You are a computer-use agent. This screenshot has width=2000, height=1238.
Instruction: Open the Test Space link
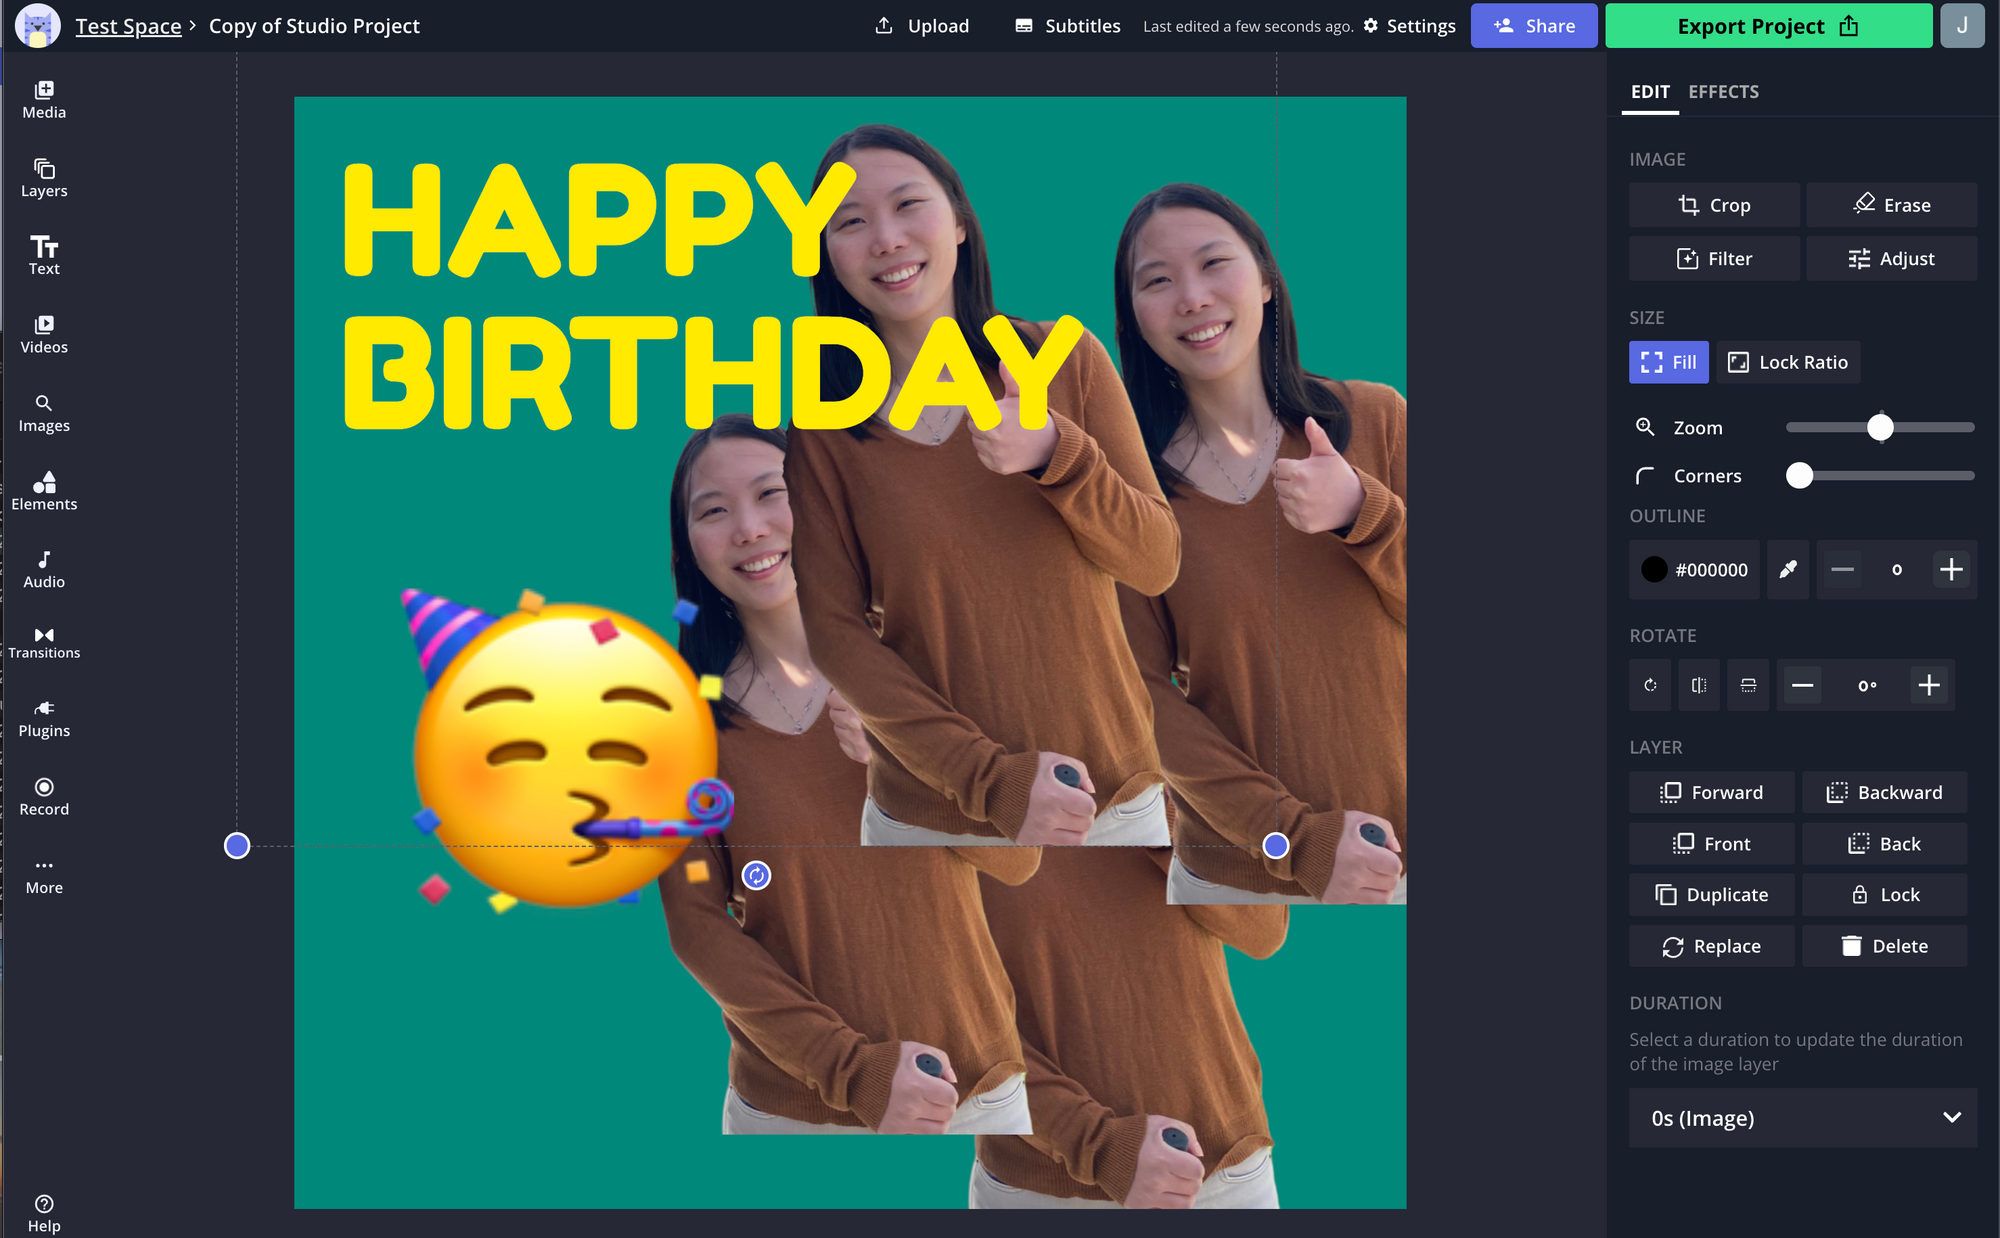point(128,26)
